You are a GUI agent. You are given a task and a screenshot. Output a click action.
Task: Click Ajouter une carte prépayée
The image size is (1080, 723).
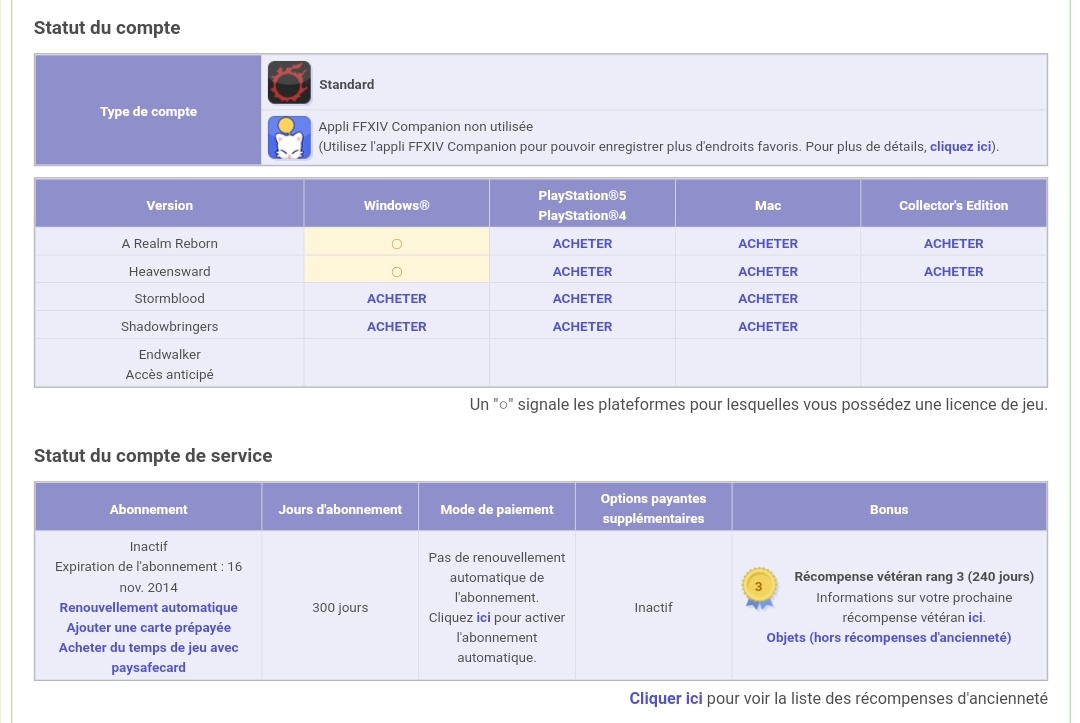148,627
